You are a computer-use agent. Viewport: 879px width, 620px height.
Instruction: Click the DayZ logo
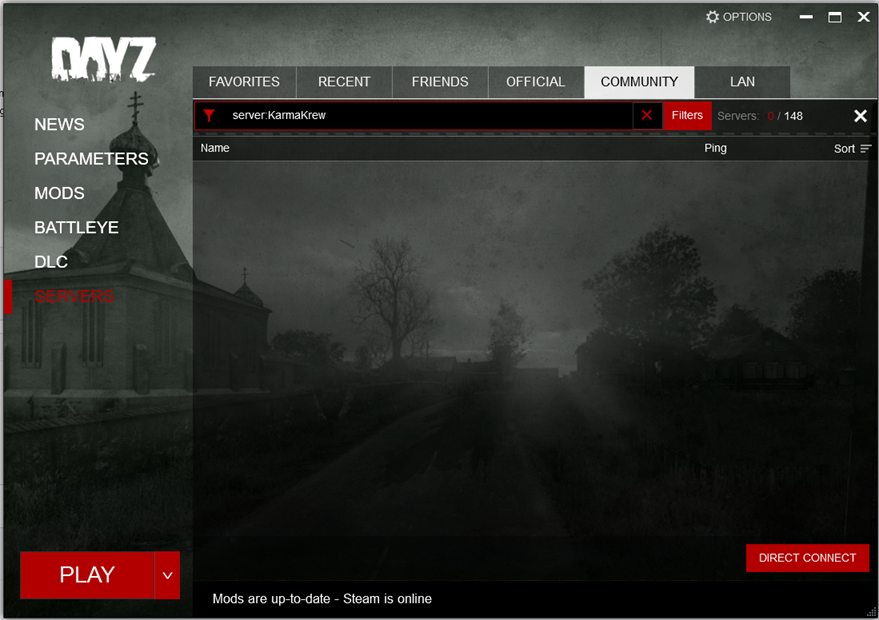[103, 59]
